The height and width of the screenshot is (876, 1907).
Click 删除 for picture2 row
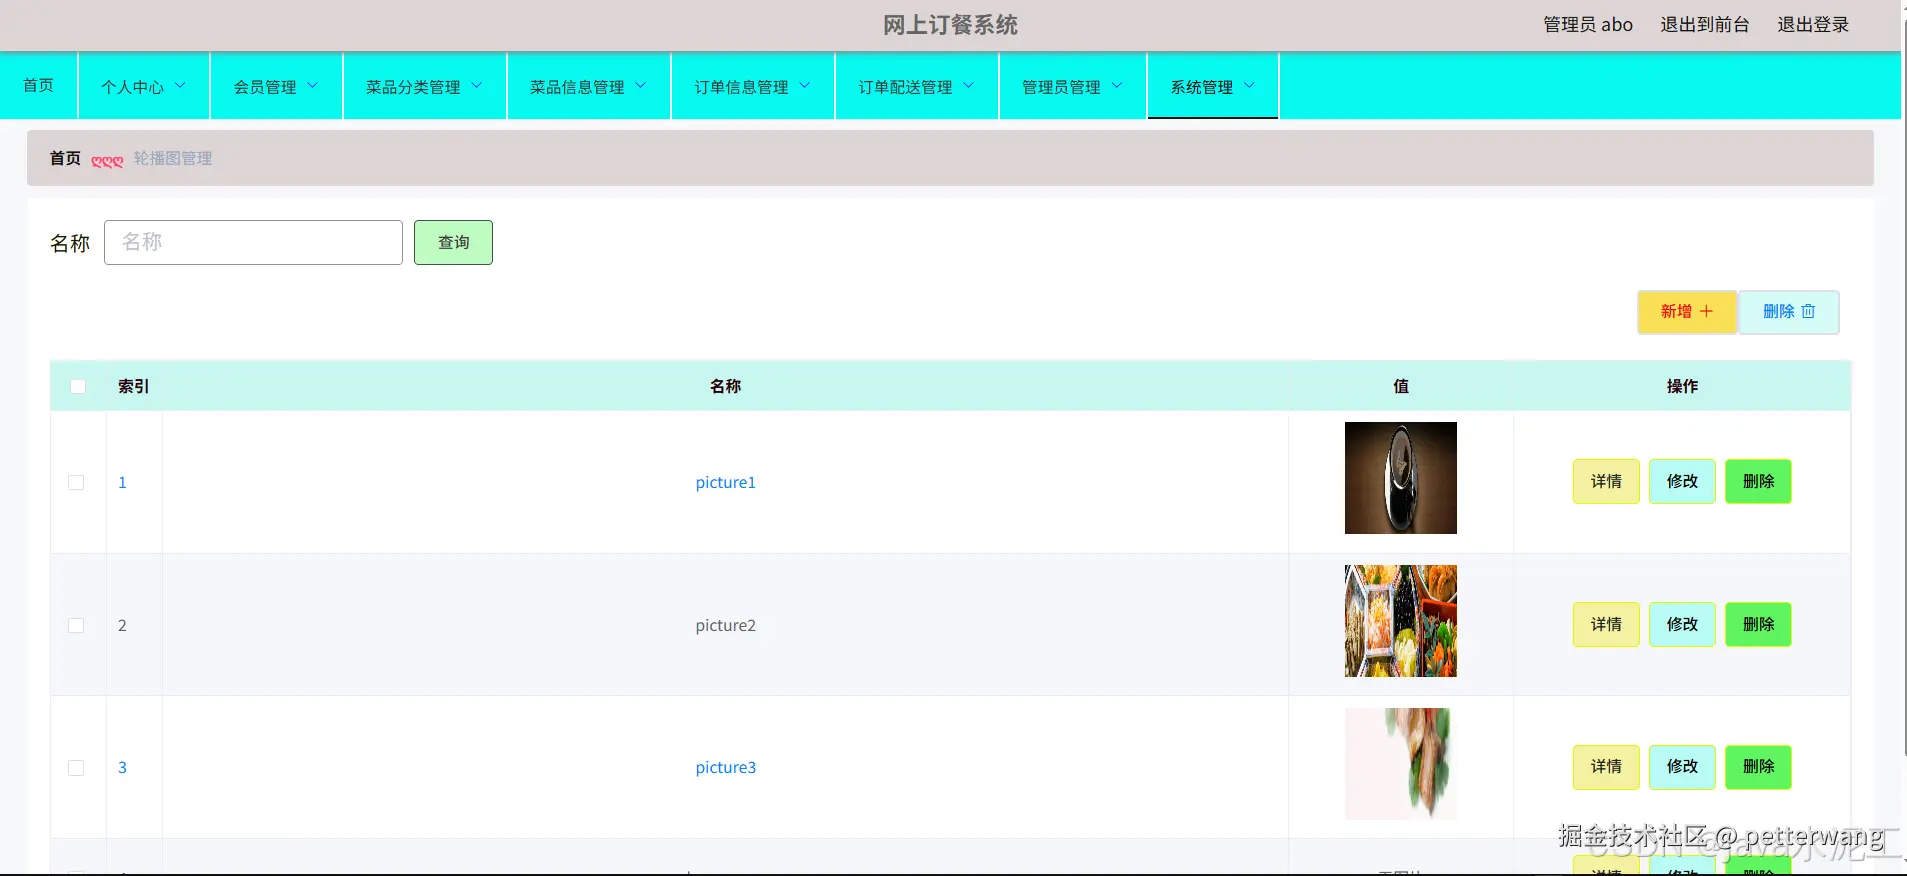[x=1758, y=624]
